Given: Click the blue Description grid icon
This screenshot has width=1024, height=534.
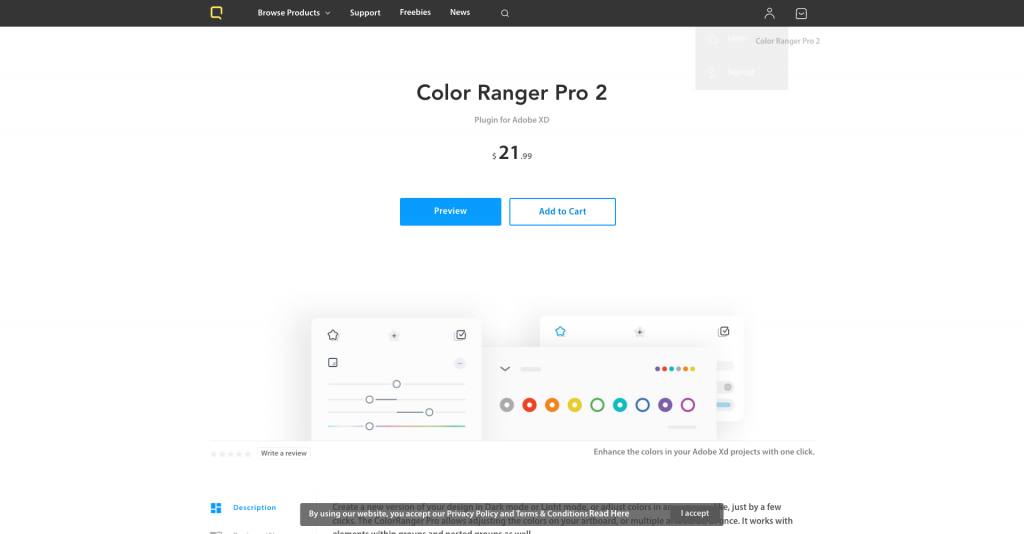Looking at the screenshot, I should point(216,508).
